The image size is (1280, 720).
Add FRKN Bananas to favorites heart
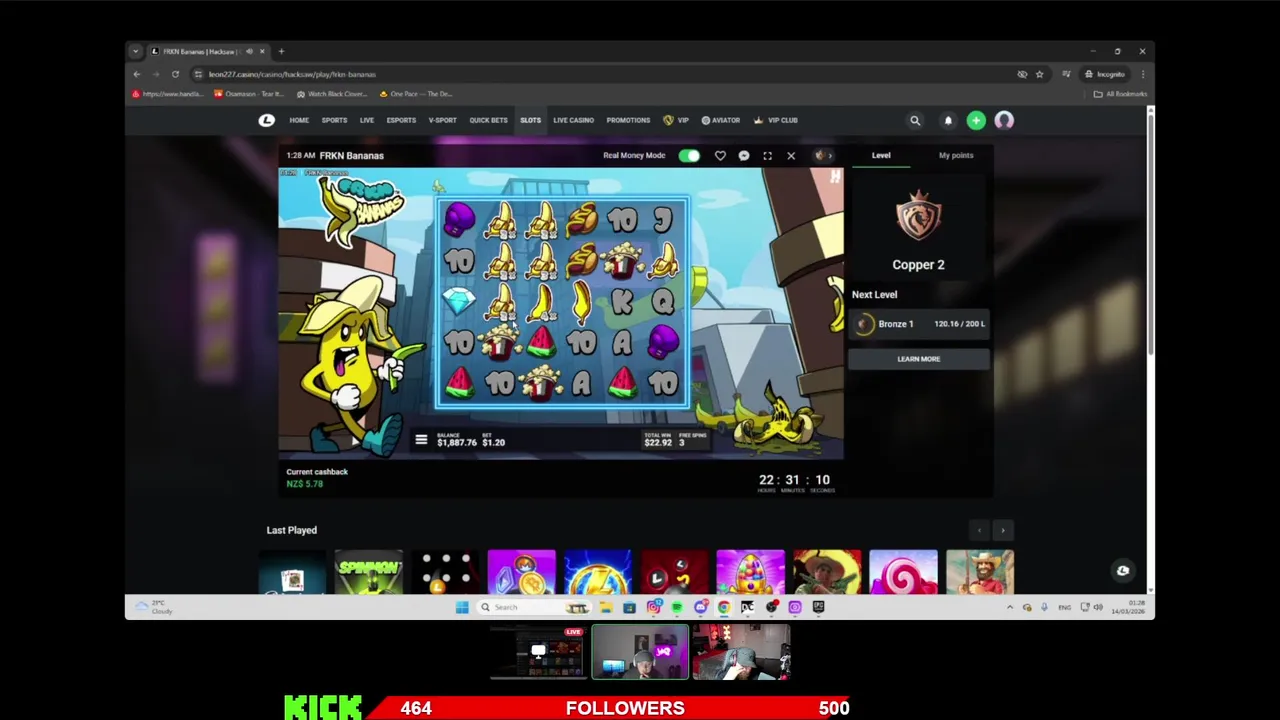720,155
